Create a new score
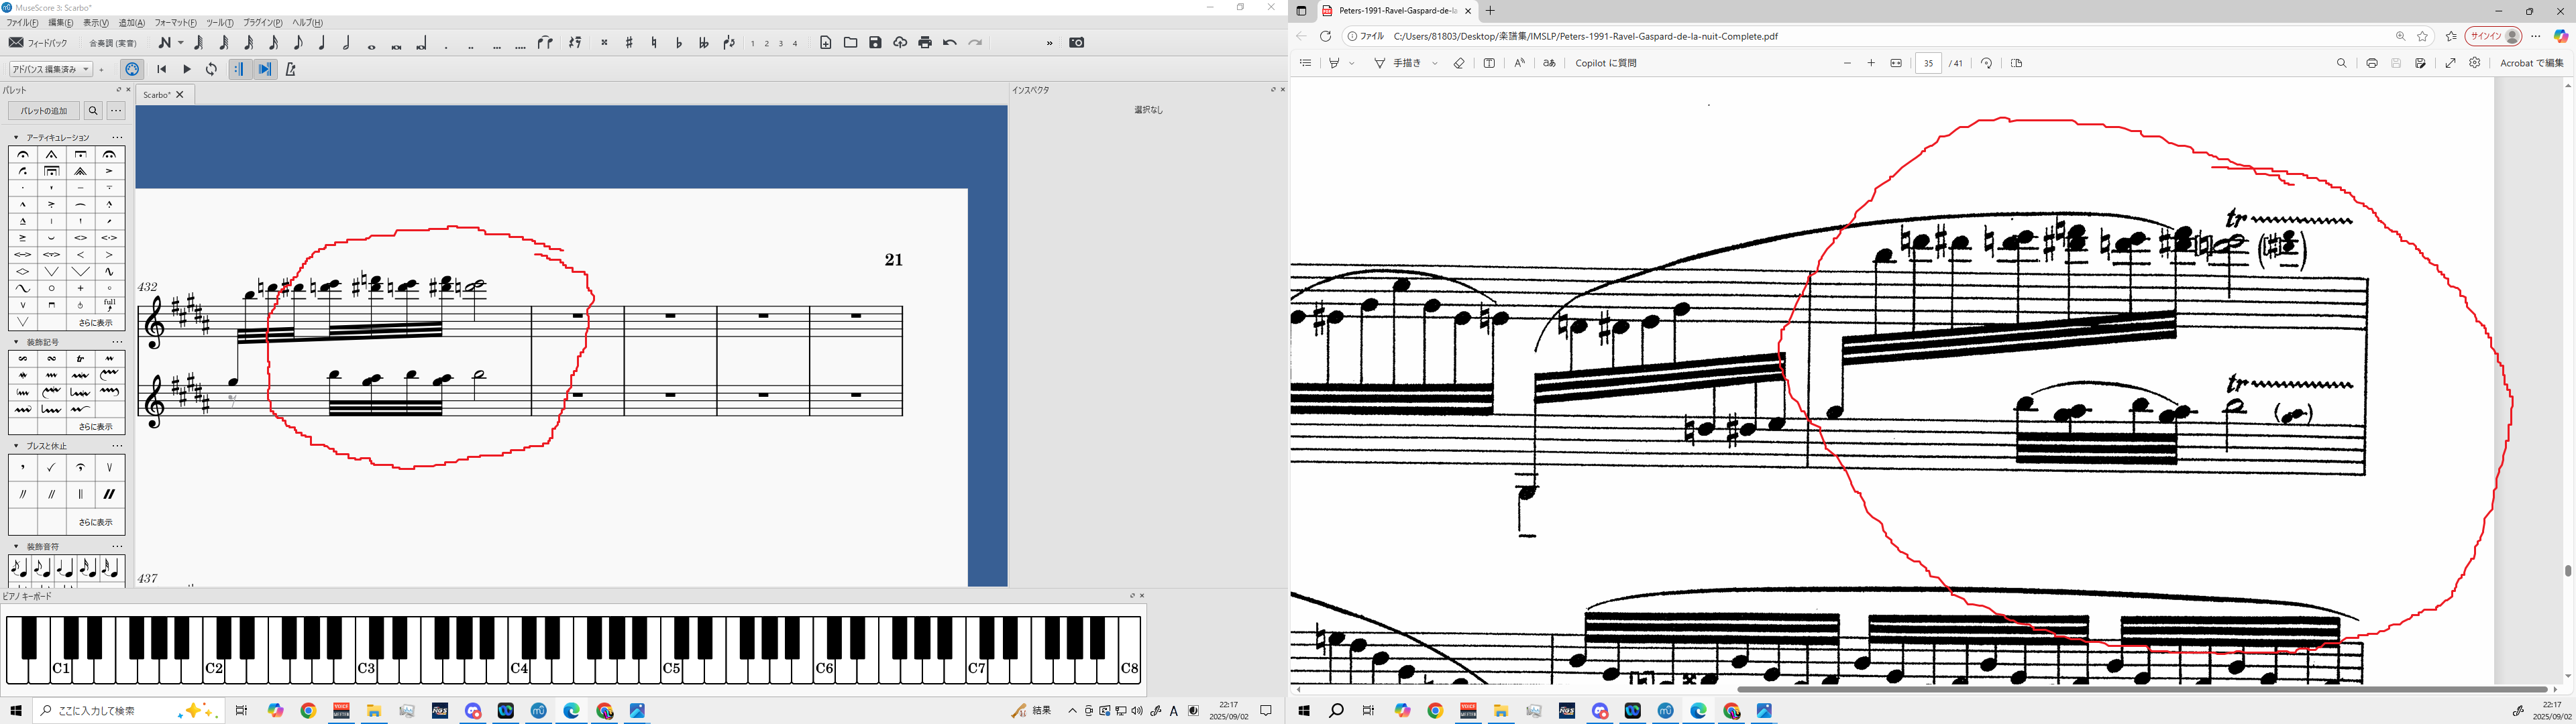 click(x=826, y=43)
